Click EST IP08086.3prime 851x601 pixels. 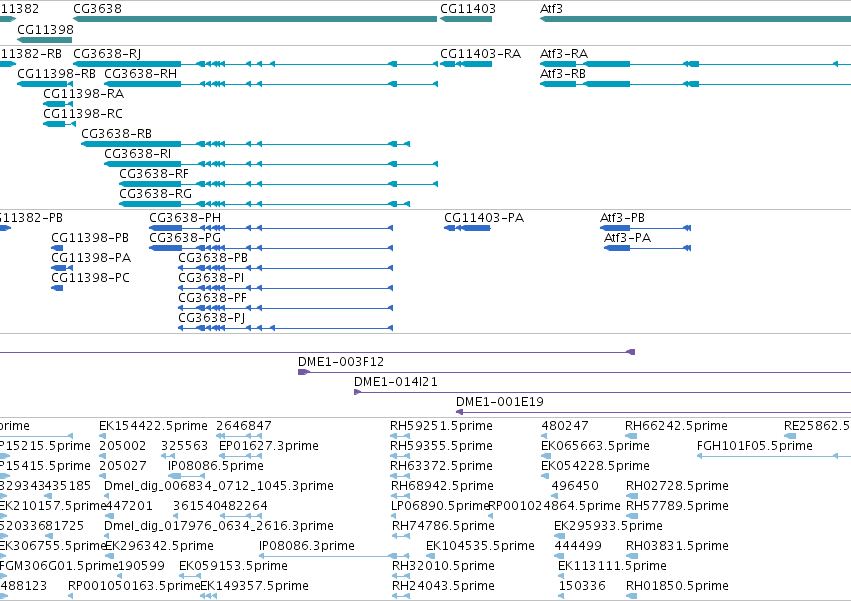307,546
